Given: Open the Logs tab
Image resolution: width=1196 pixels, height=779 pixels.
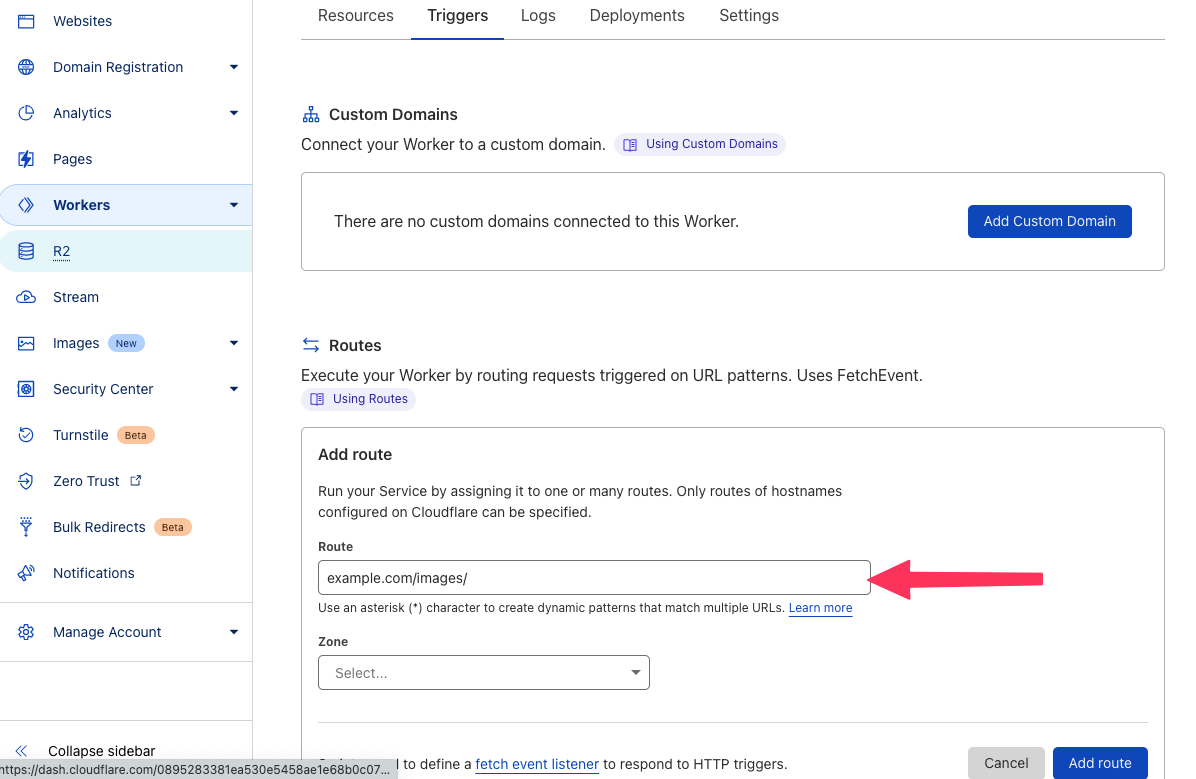Looking at the screenshot, I should 538,16.
